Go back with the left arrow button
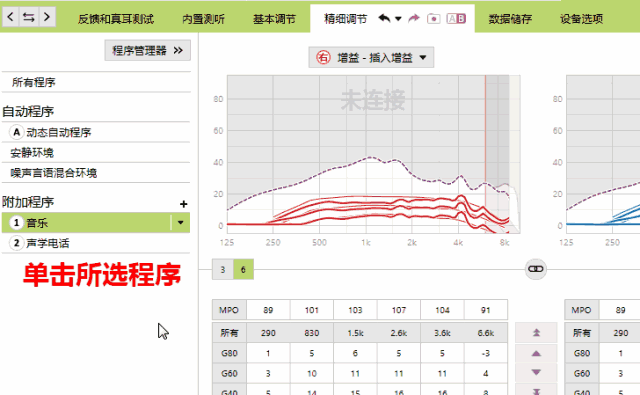The width and height of the screenshot is (640, 395). [x=11, y=17]
